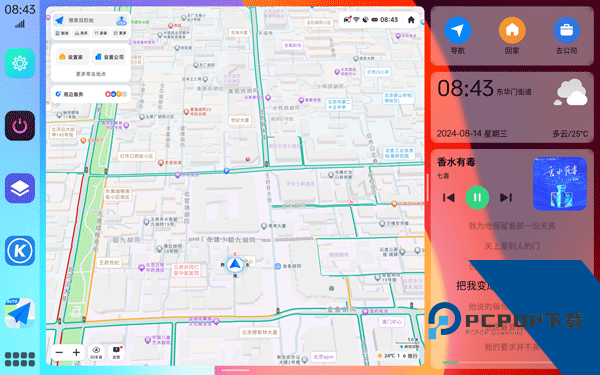600x375 pixels.
Task: Zoom in the map with plus button
Action: (76, 352)
